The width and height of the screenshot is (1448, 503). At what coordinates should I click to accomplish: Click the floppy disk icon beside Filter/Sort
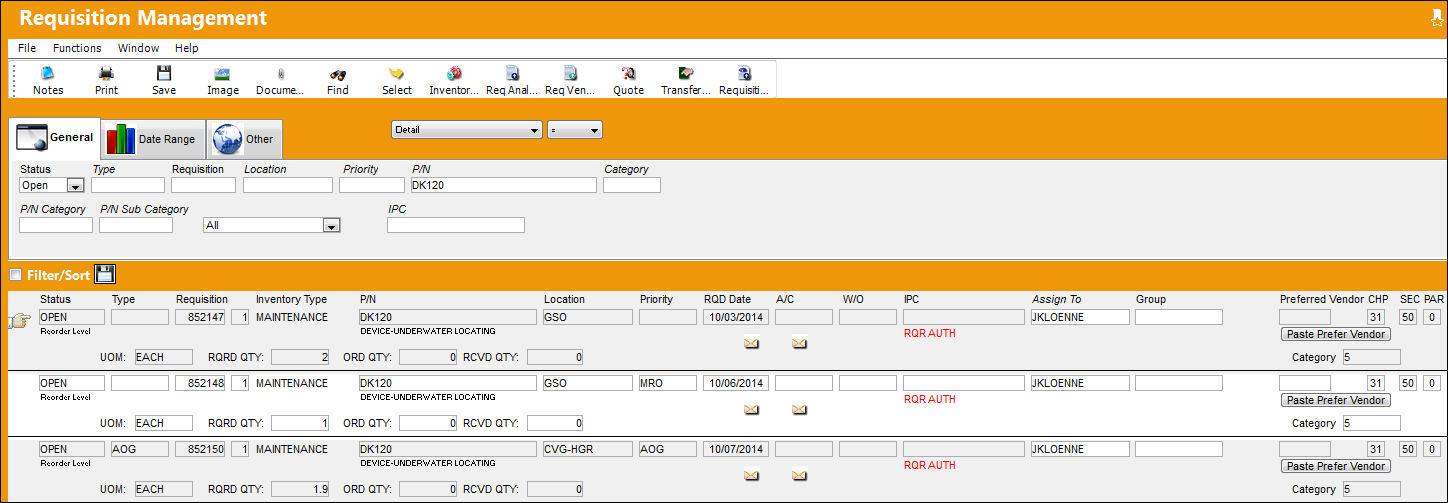click(106, 274)
